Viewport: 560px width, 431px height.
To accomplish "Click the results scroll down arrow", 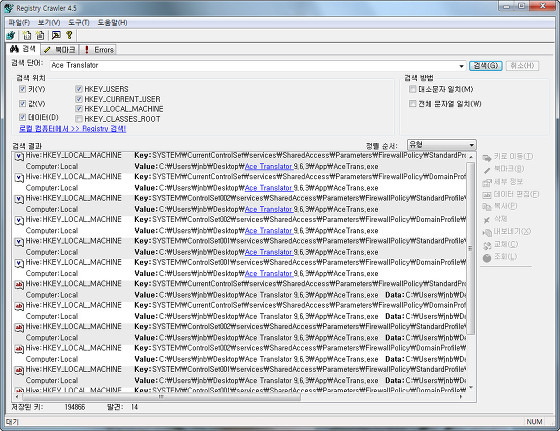I will coord(471,387).
